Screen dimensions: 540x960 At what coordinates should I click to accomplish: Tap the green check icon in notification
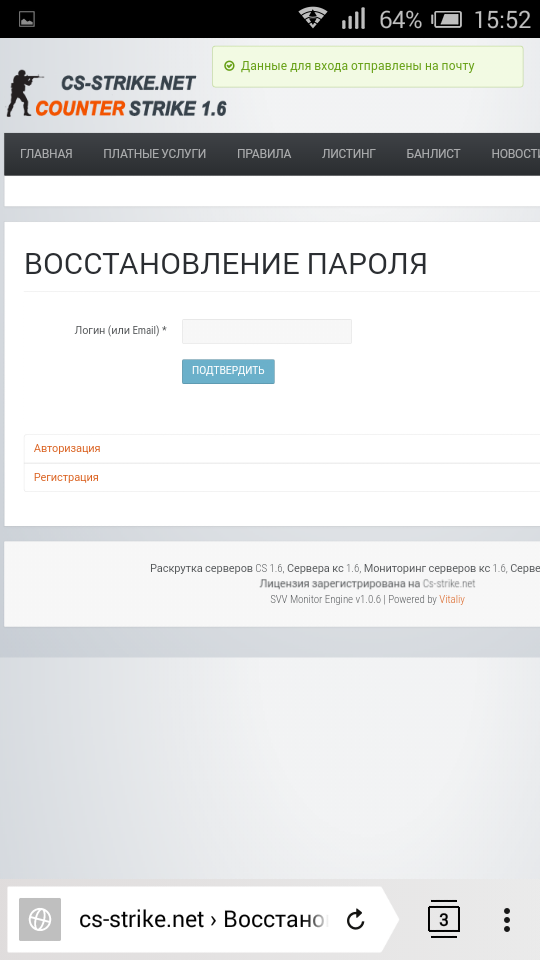[x=230, y=66]
